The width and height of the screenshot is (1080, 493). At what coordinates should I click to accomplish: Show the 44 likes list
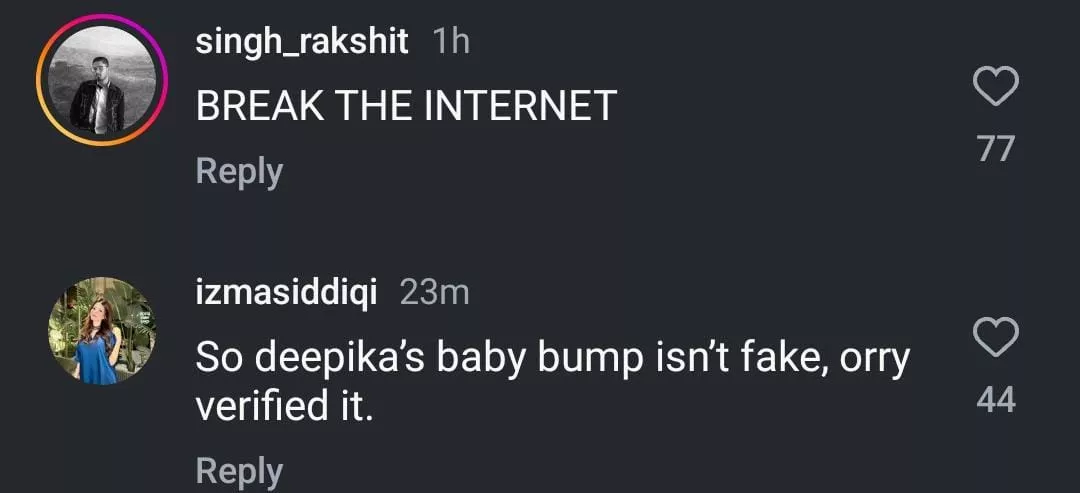pos(996,400)
